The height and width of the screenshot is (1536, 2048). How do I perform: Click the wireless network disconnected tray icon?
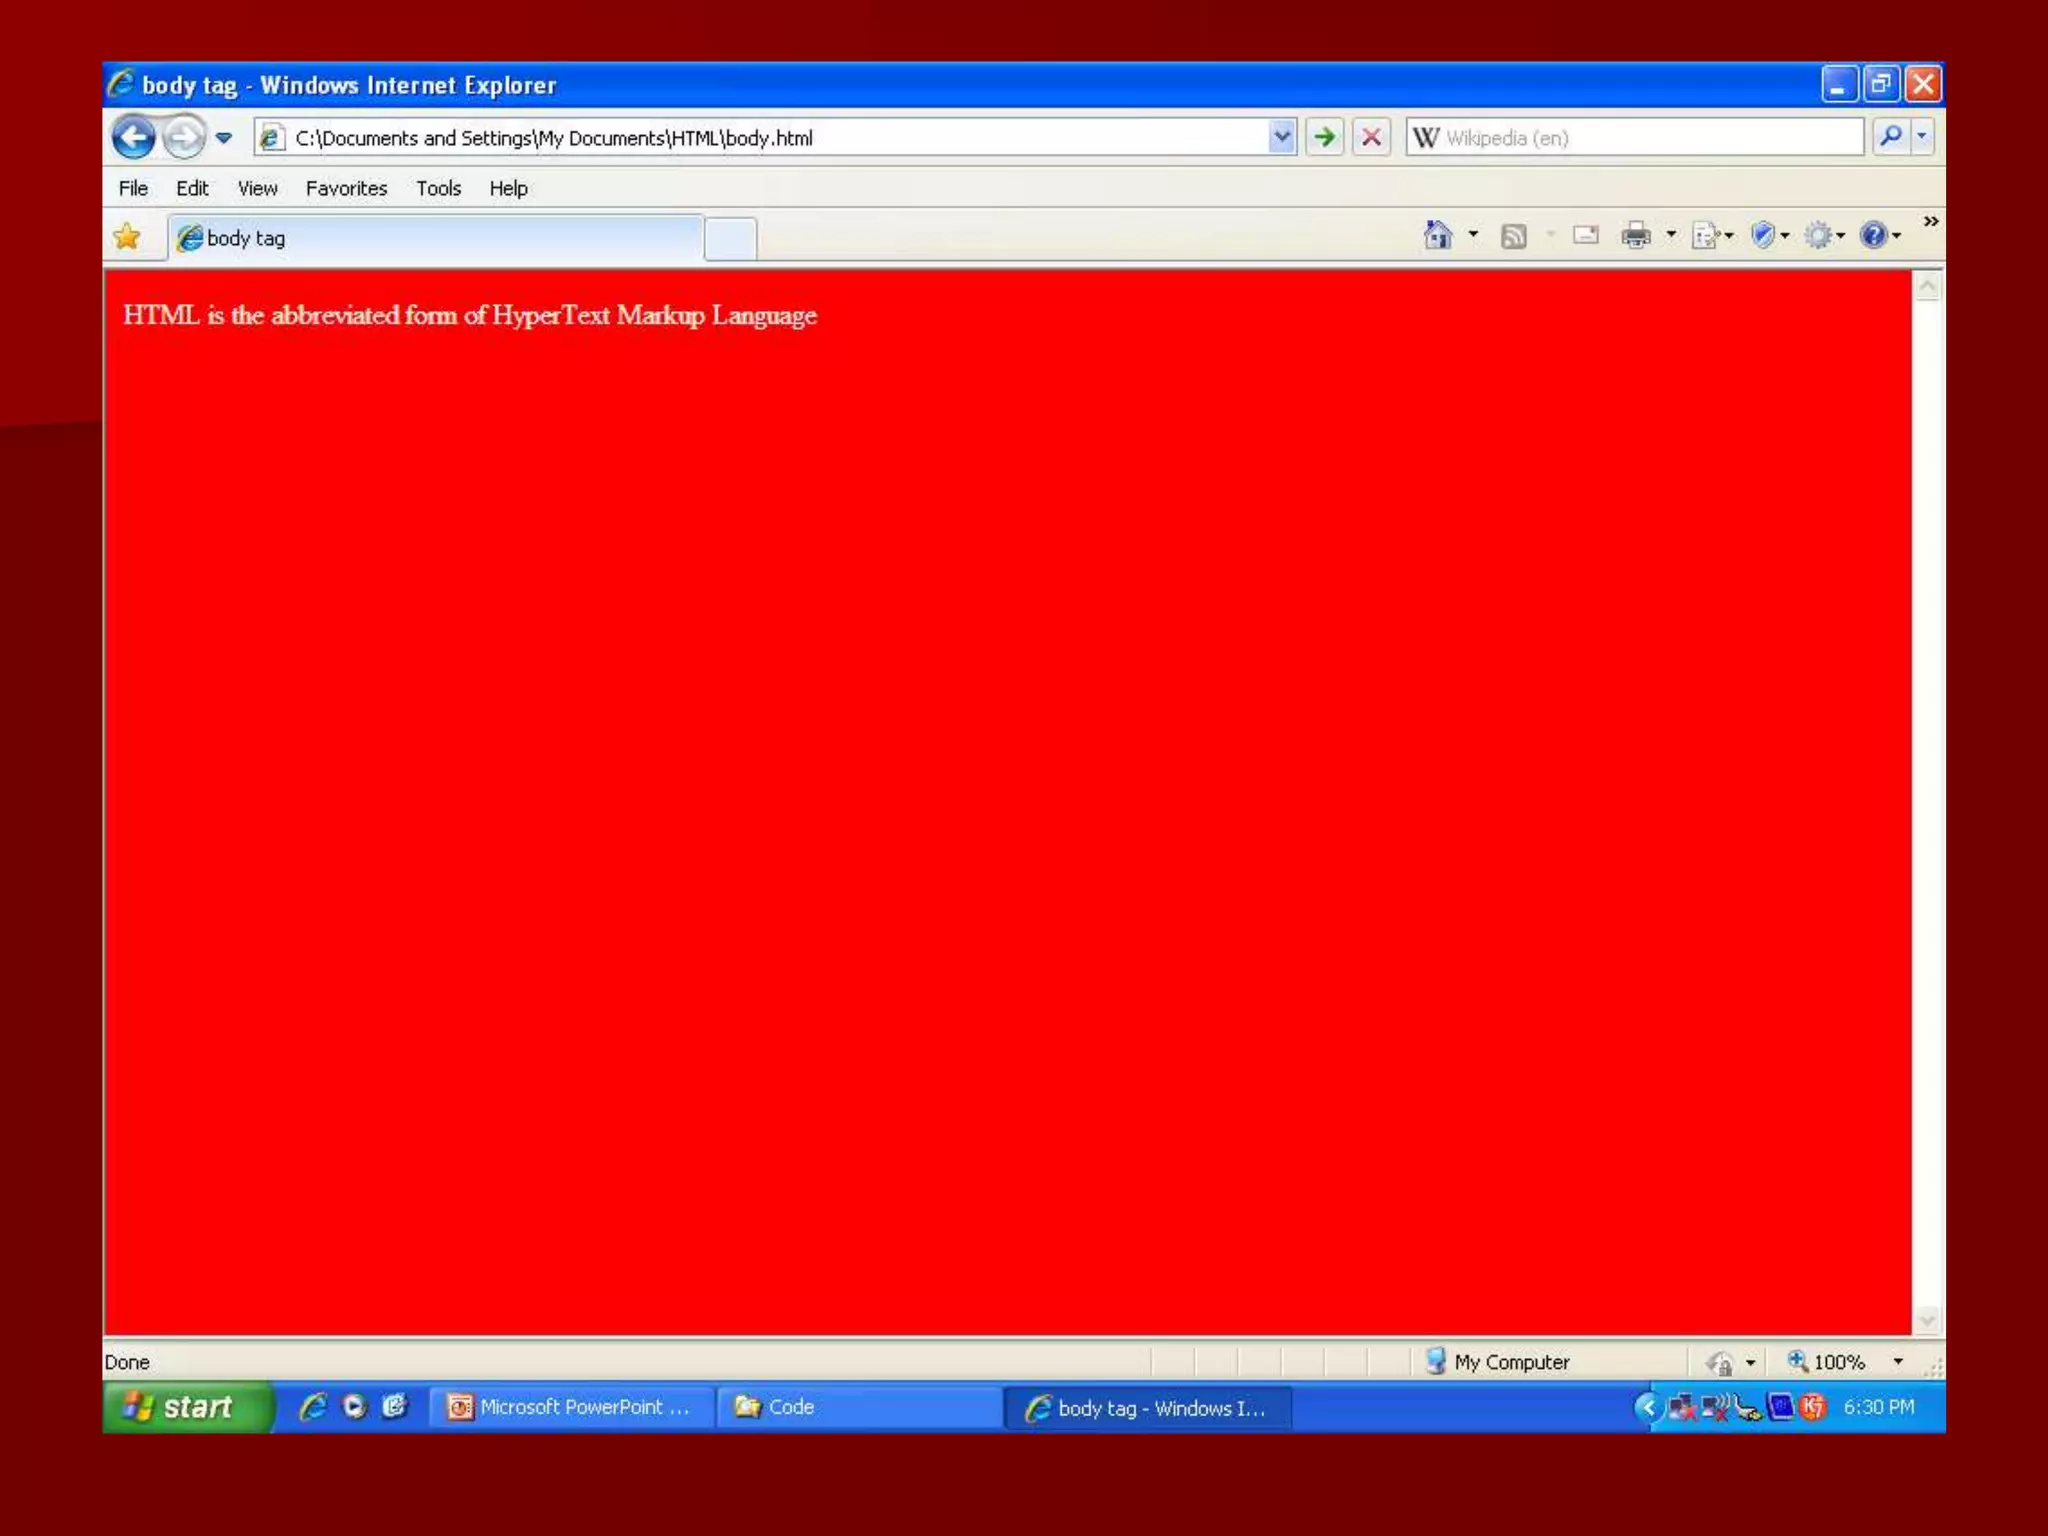coord(1717,1408)
